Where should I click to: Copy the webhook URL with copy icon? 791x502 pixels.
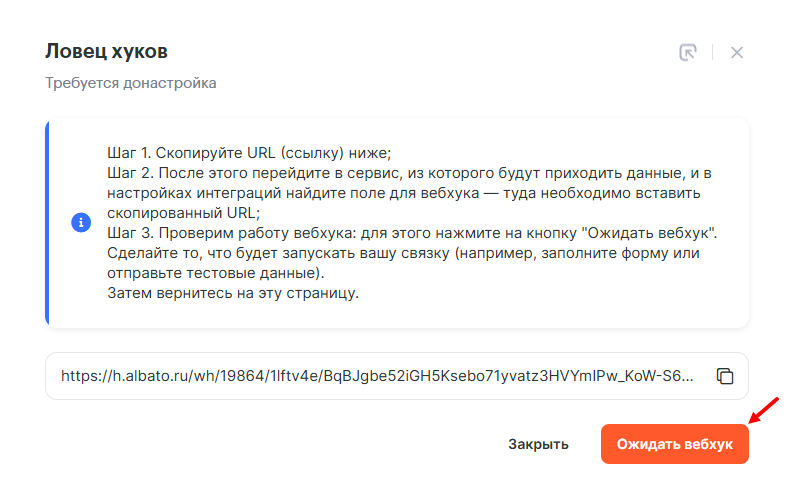tap(725, 376)
